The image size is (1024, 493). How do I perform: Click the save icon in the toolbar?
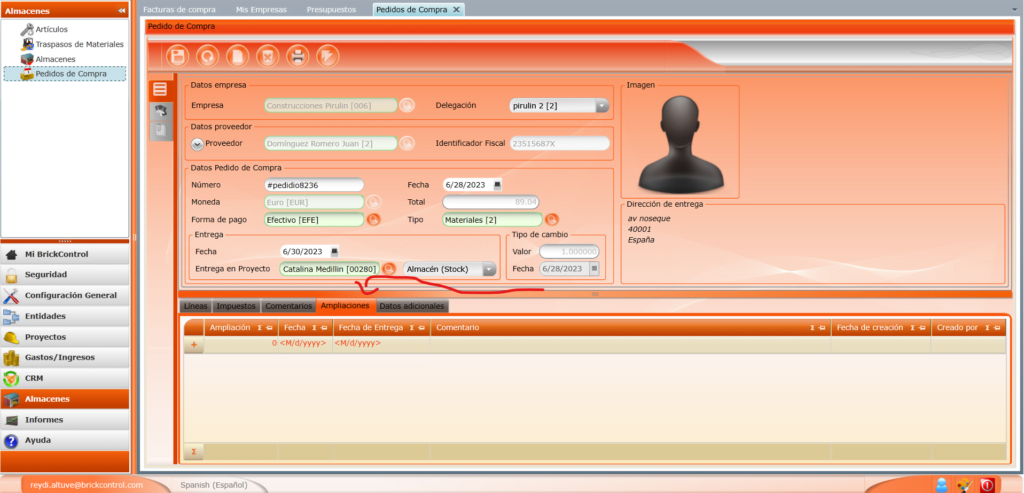tap(179, 56)
